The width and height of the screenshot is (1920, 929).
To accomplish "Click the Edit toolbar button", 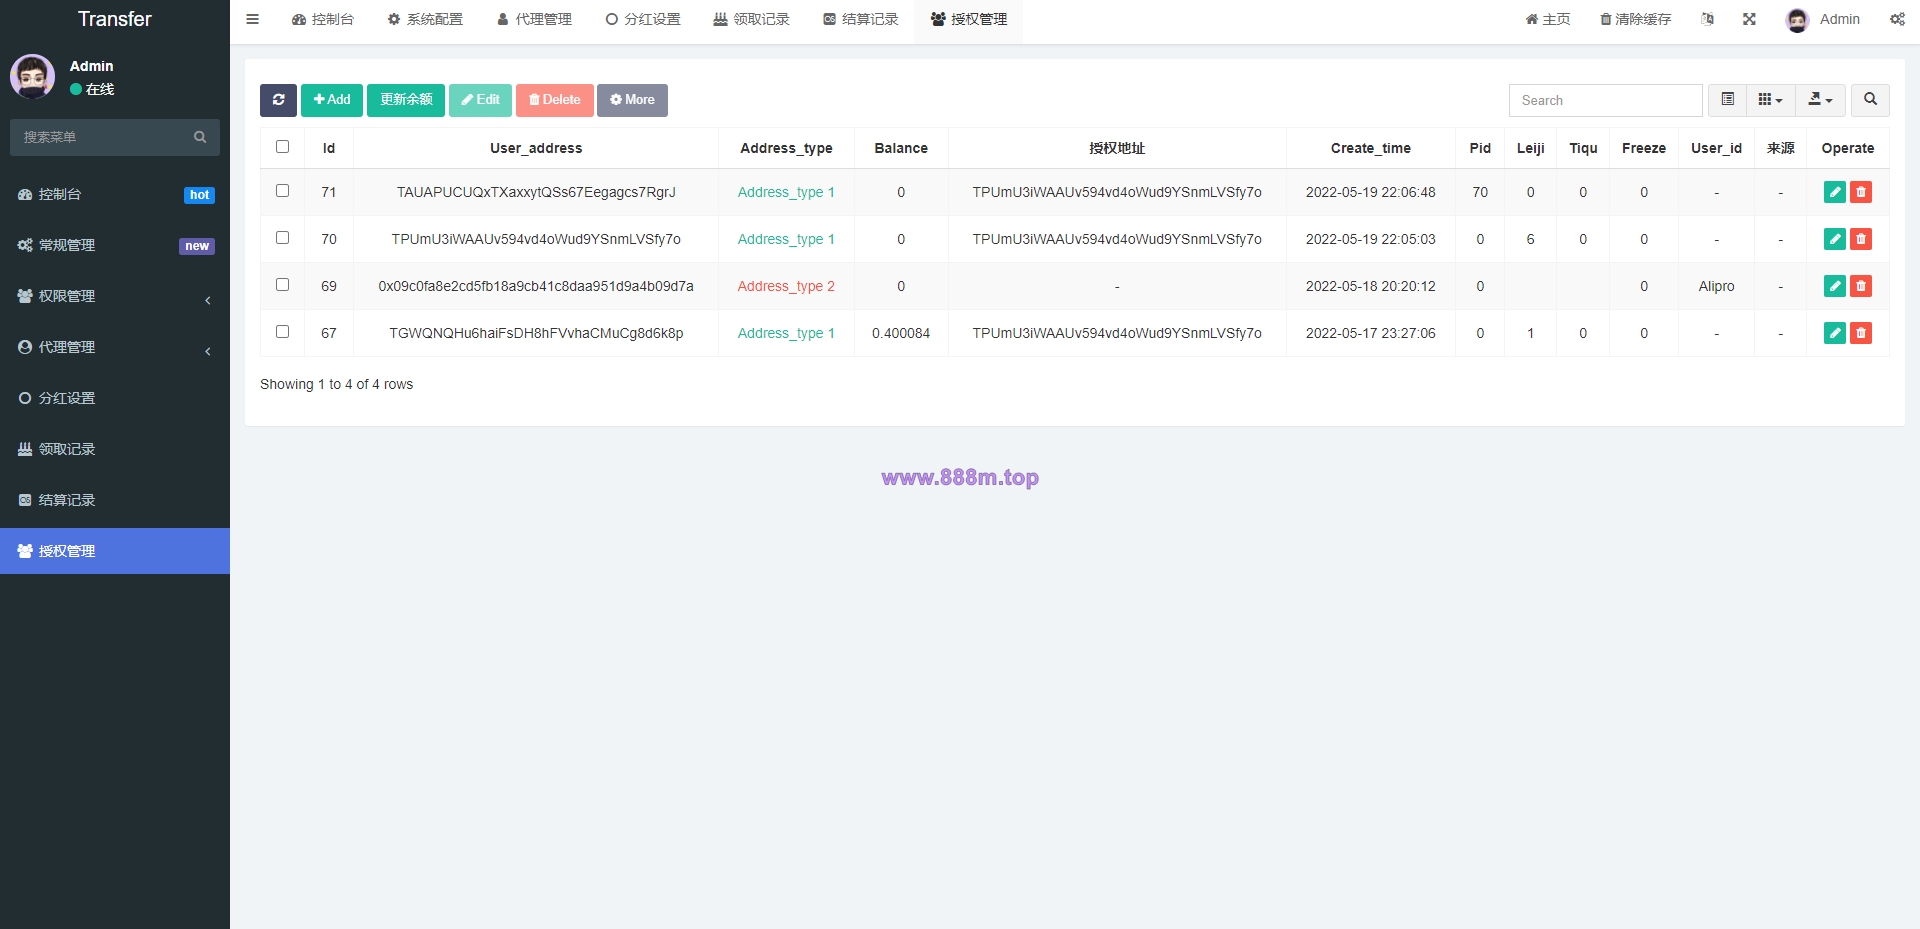I will tap(480, 100).
